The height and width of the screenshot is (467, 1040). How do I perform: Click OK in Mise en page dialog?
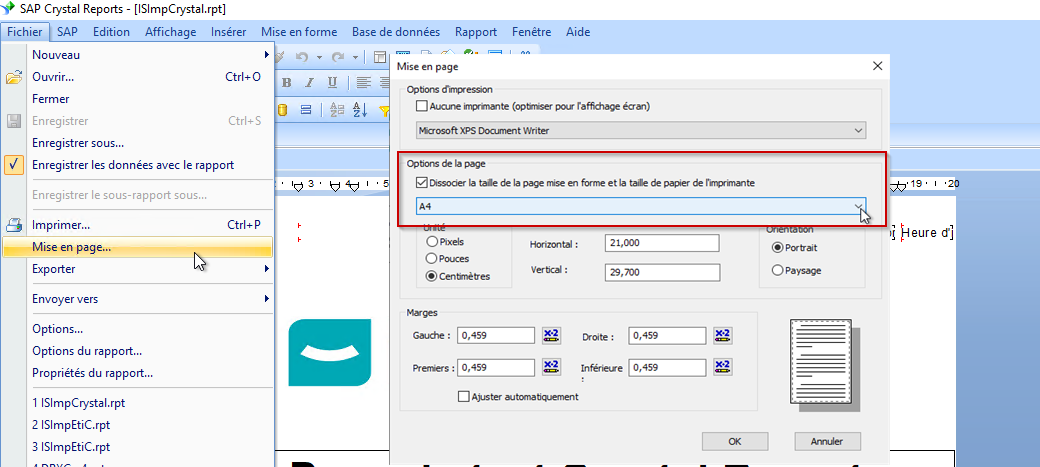(734, 441)
